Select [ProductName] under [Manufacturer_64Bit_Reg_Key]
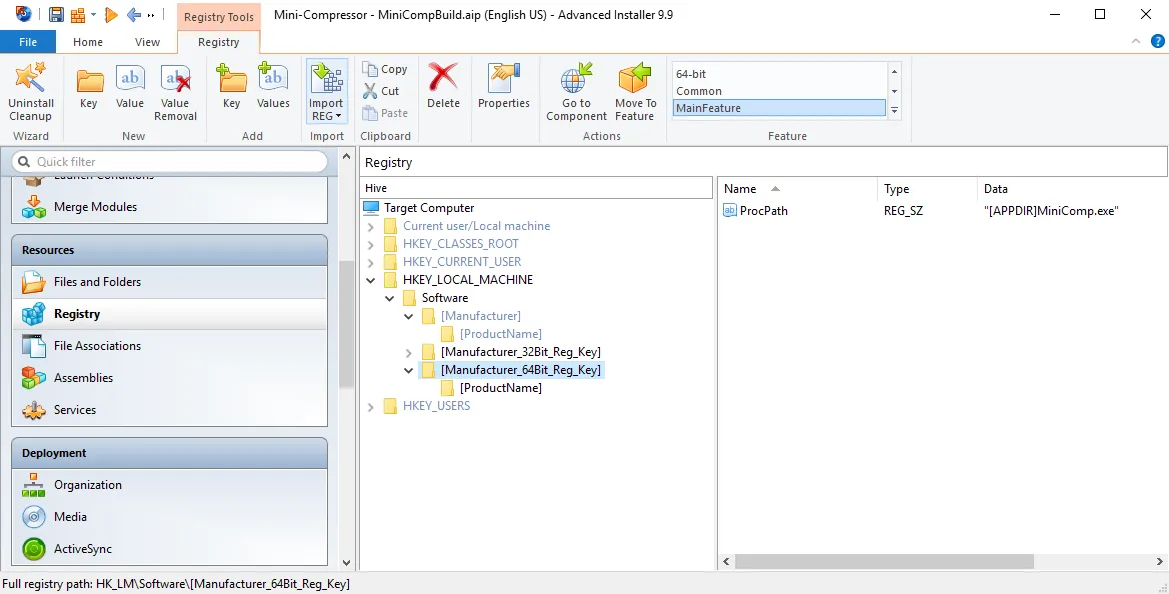Image resolution: width=1169 pixels, height=594 pixels. coord(500,388)
